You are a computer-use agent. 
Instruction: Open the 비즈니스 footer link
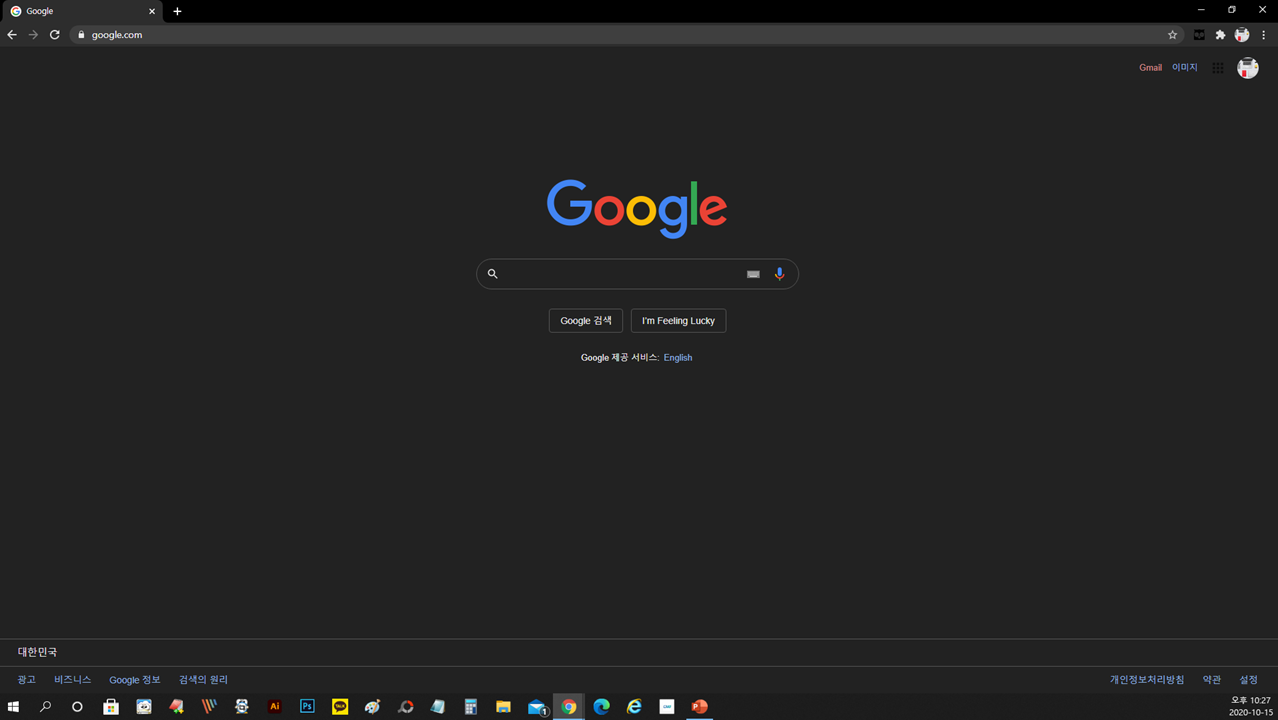tap(73, 680)
